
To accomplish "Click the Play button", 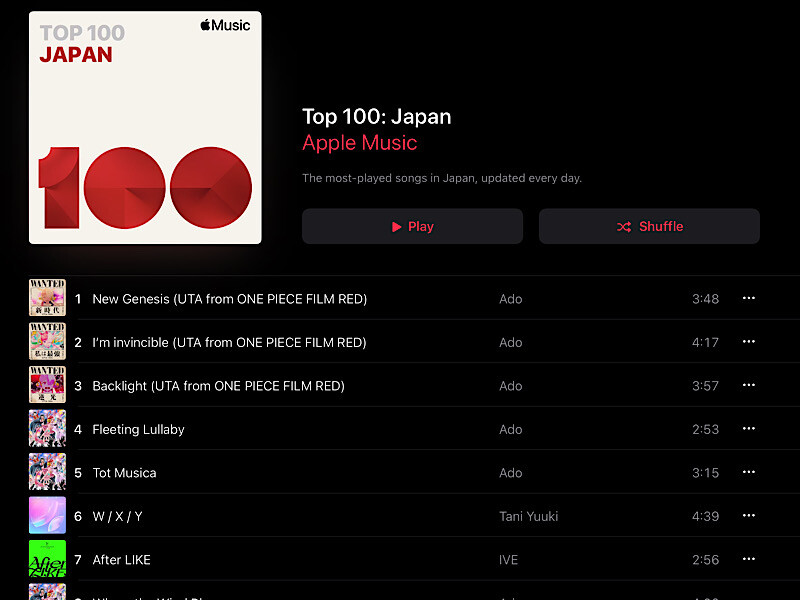I will click(412, 226).
